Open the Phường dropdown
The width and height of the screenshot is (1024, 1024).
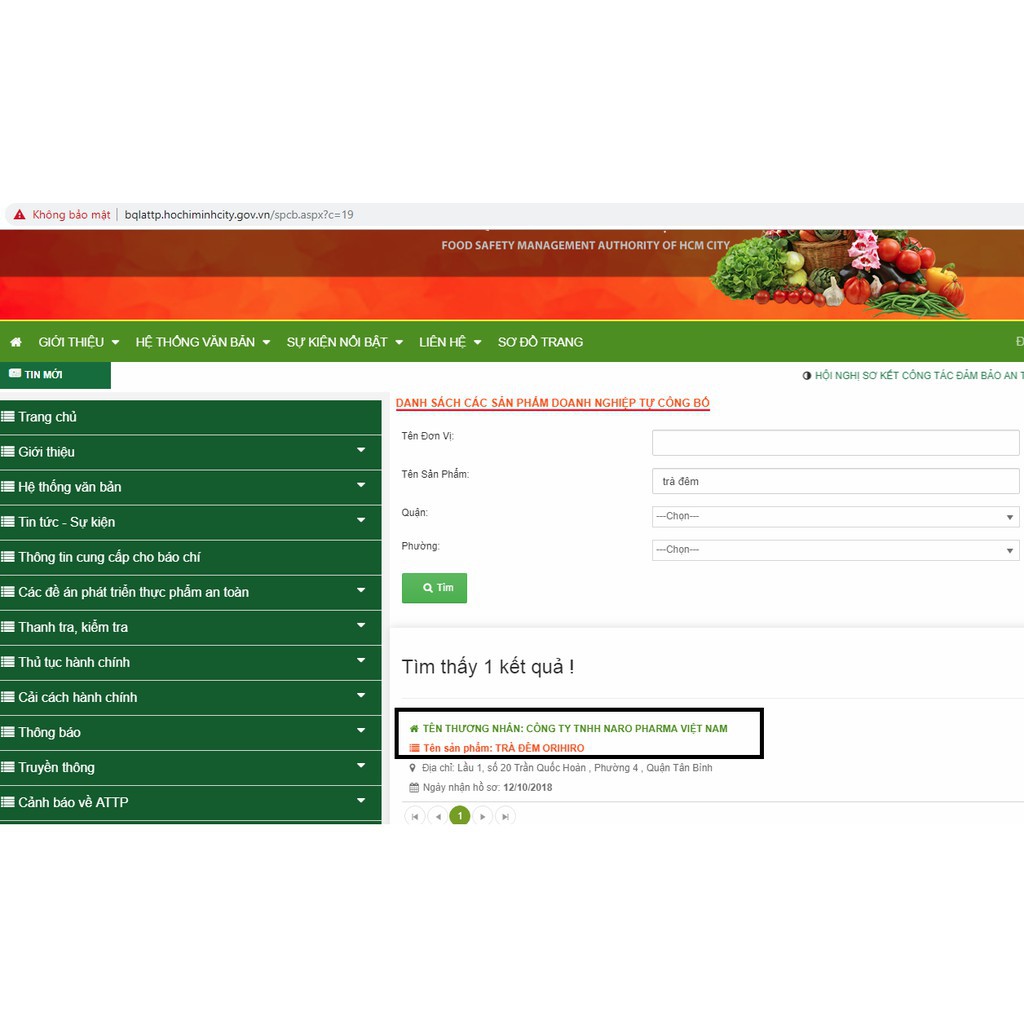click(x=835, y=550)
